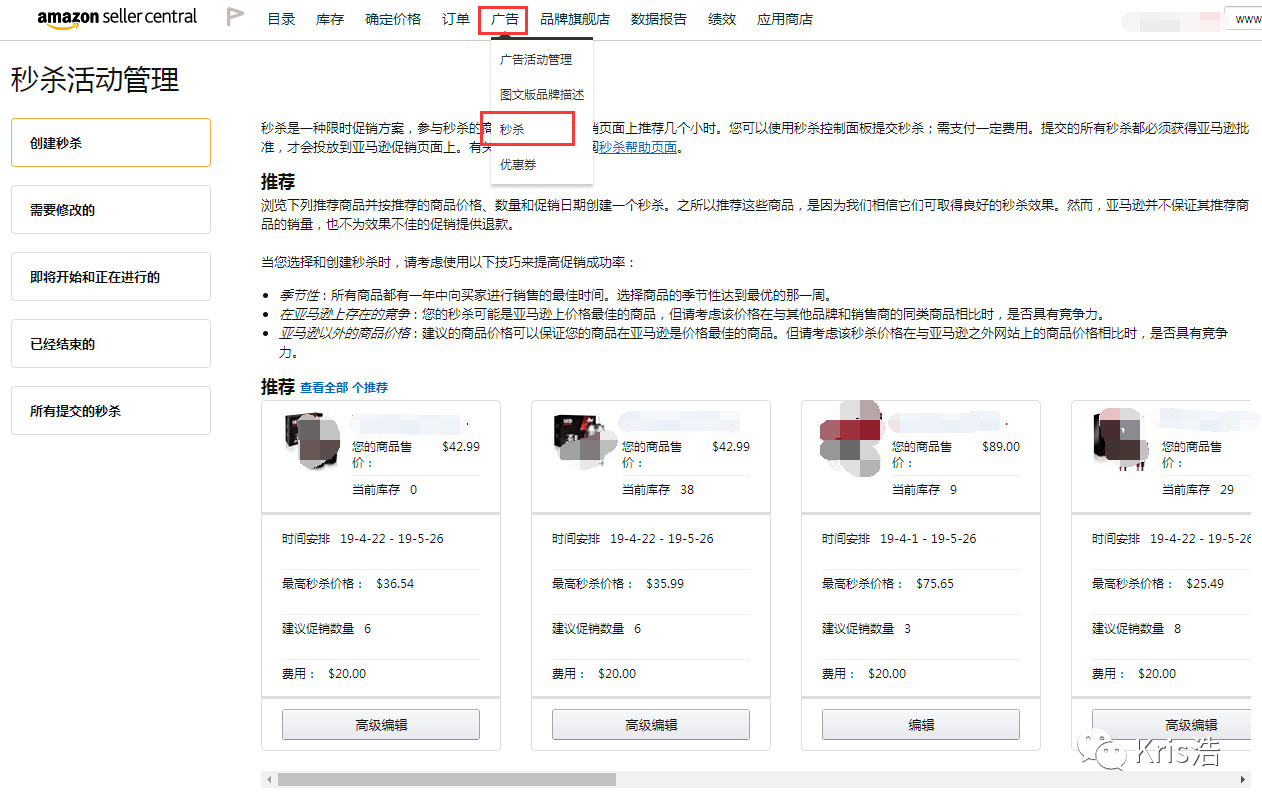Image resolution: width=1262 pixels, height=808 pixels.
Task: Click the 所有提交的秒杀 sidebar button
Action: click(x=110, y=410)
